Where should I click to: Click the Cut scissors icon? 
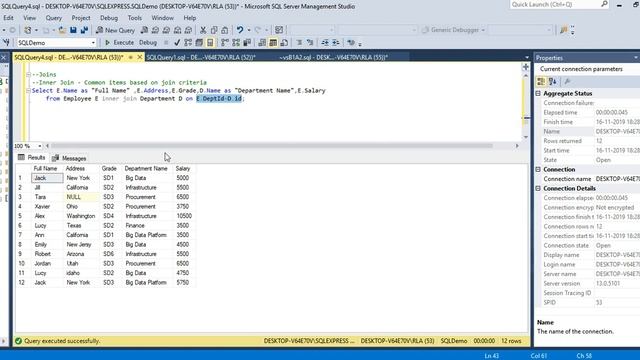point(203,30)
